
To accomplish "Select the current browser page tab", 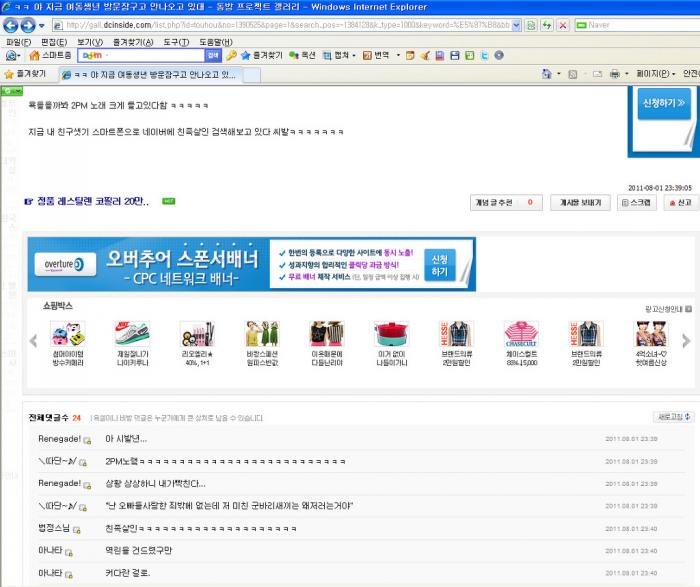I will [x=158, y=74].
